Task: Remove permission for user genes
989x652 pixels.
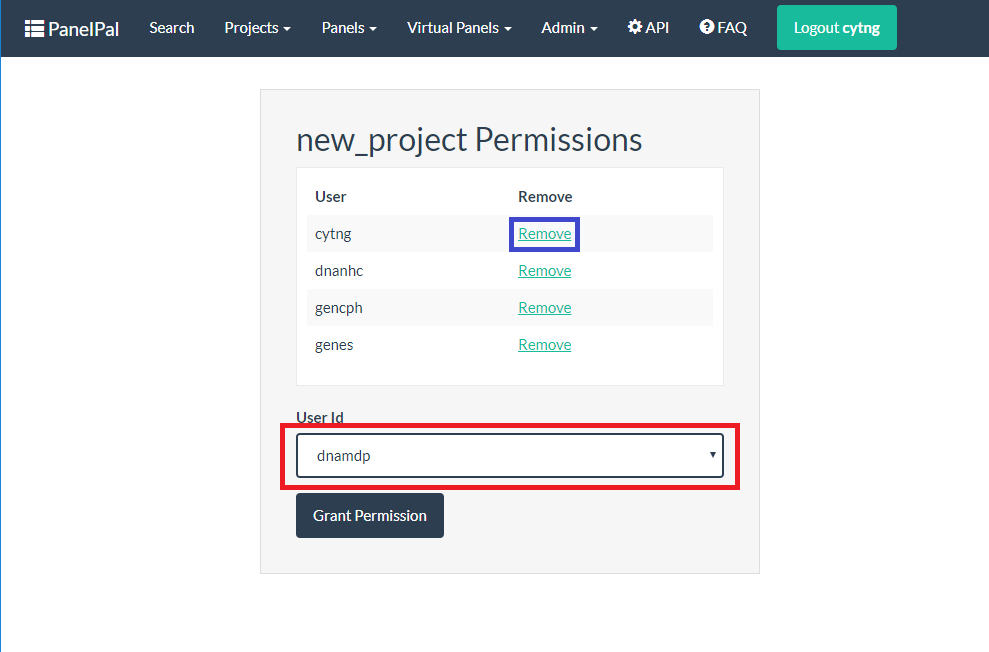Action: (544, 345)
